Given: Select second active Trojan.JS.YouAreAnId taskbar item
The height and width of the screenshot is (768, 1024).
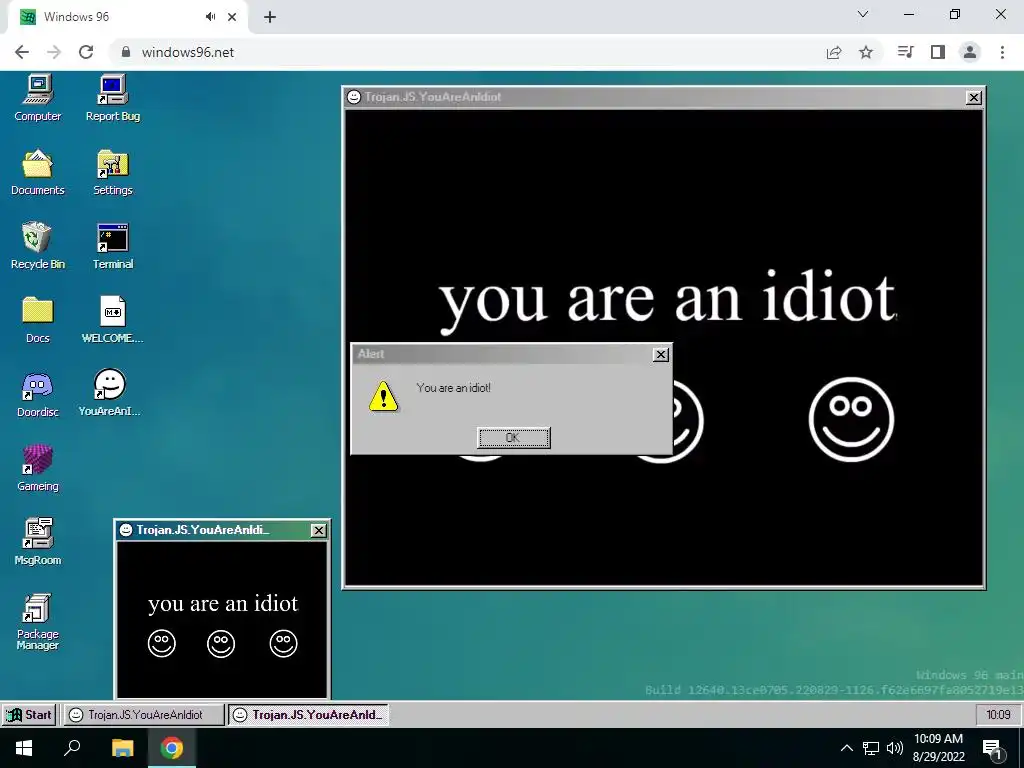Looking at the screenshot, I should 308,714.
